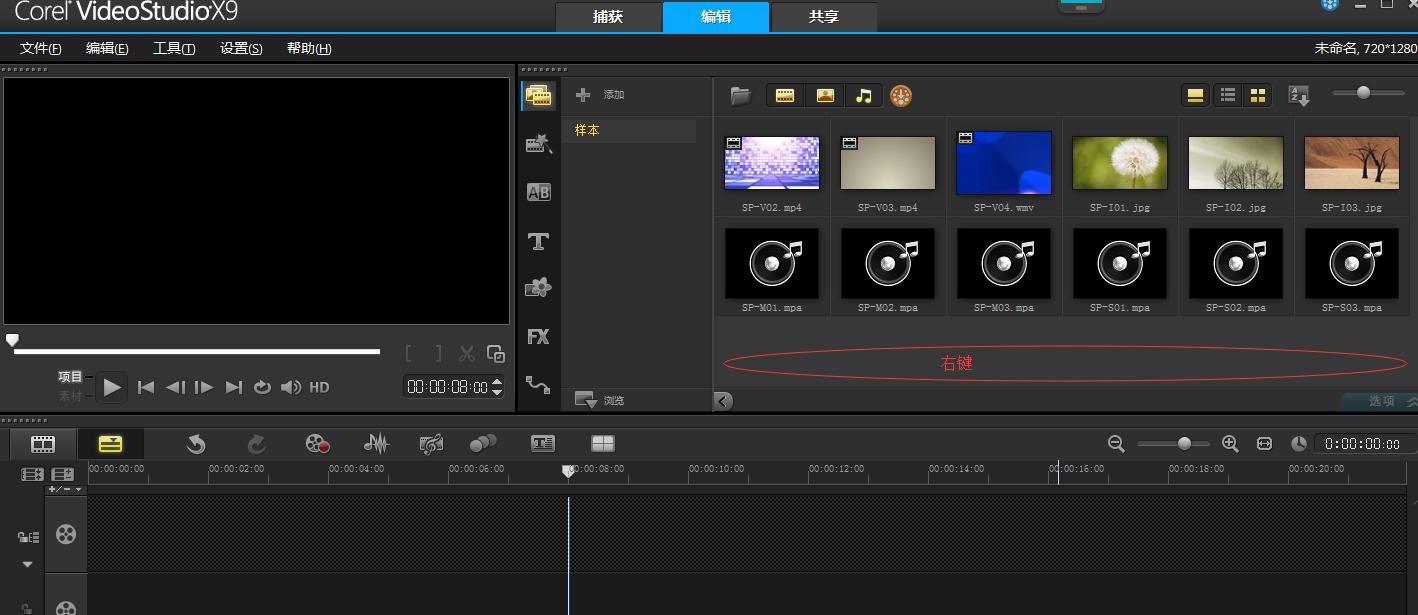Open the sort clips A-Z dropdown
Viewport: 1418px width, 615px height.
[1299, 96]
